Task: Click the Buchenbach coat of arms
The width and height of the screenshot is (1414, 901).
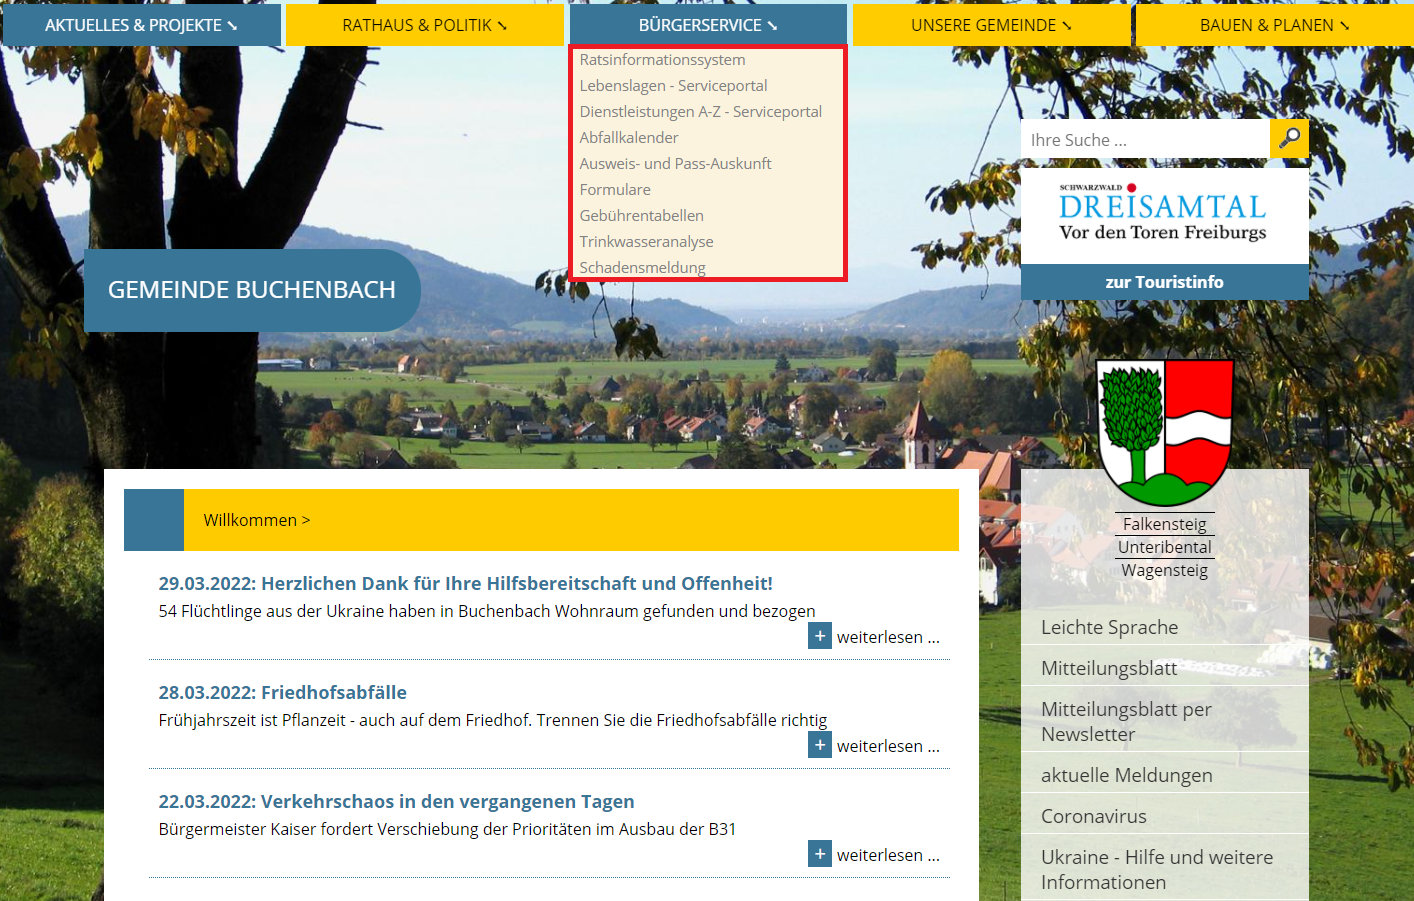Action: [1164, 433]
